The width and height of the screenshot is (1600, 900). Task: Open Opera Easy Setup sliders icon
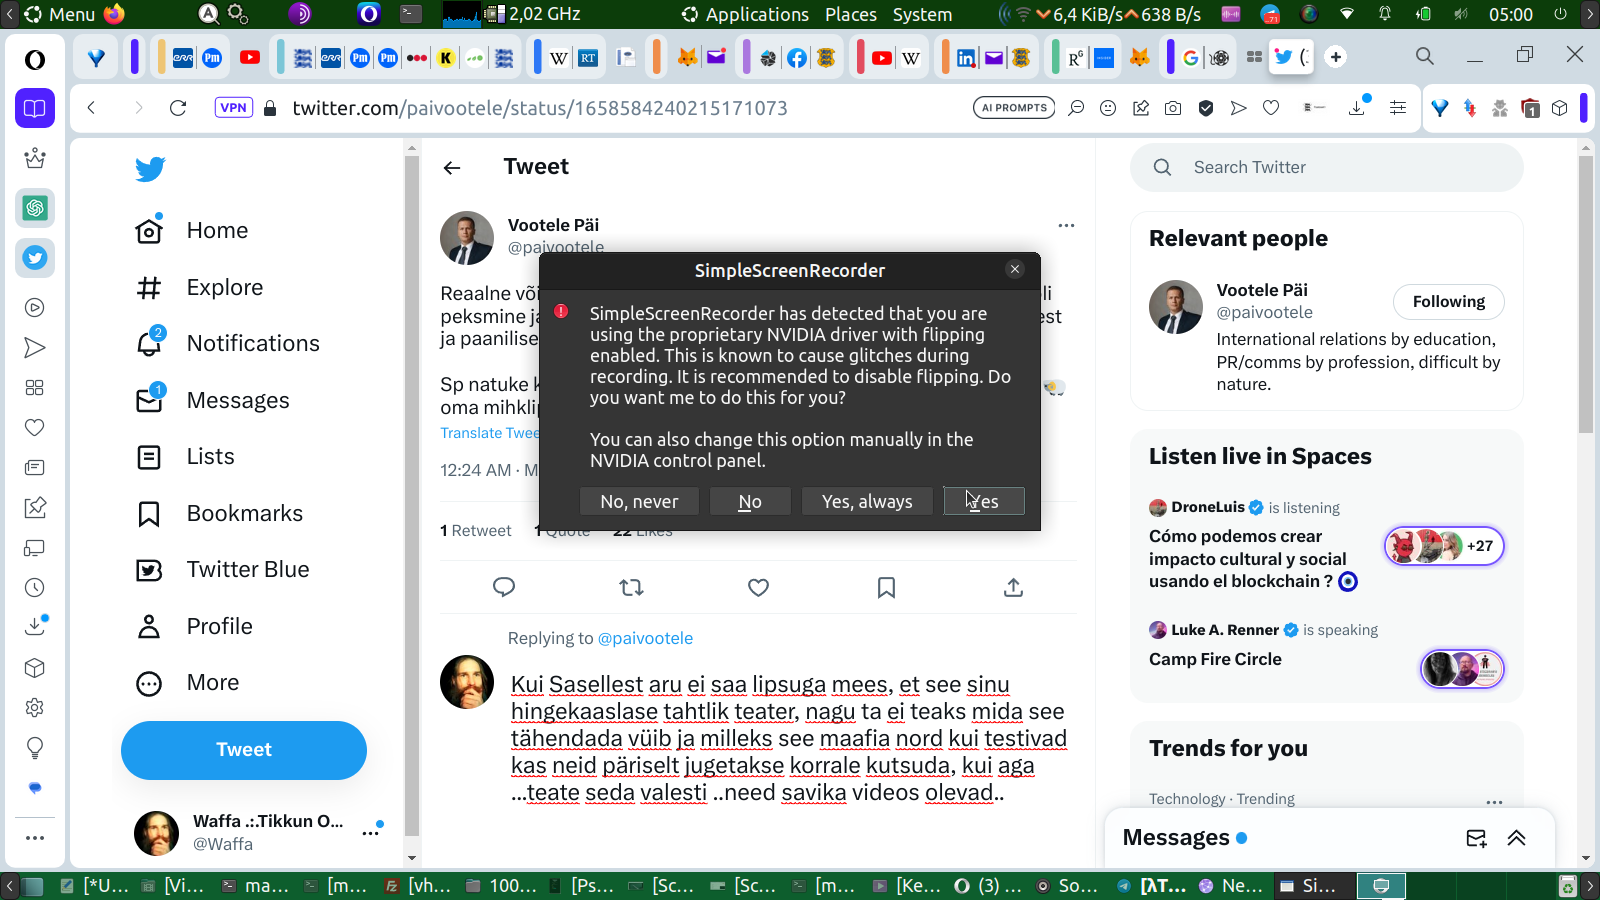tap(1398, 108)
